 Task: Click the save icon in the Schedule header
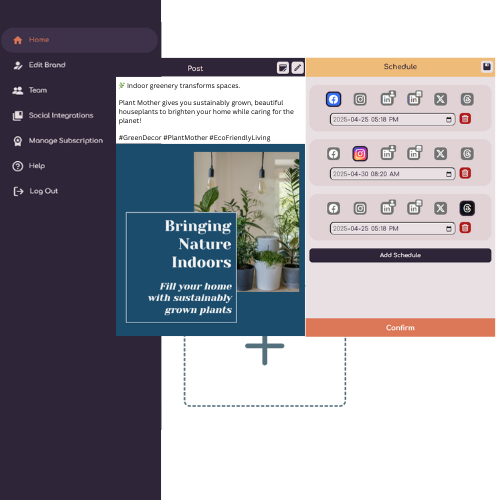(487, 66)
